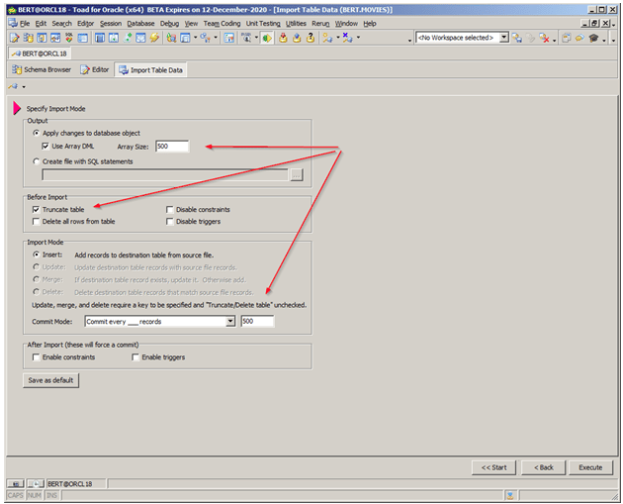This screenshot has width=623, height=504.
Task: Expand the disconnect icon dropdown arrow
Action: tap(358, 38)
